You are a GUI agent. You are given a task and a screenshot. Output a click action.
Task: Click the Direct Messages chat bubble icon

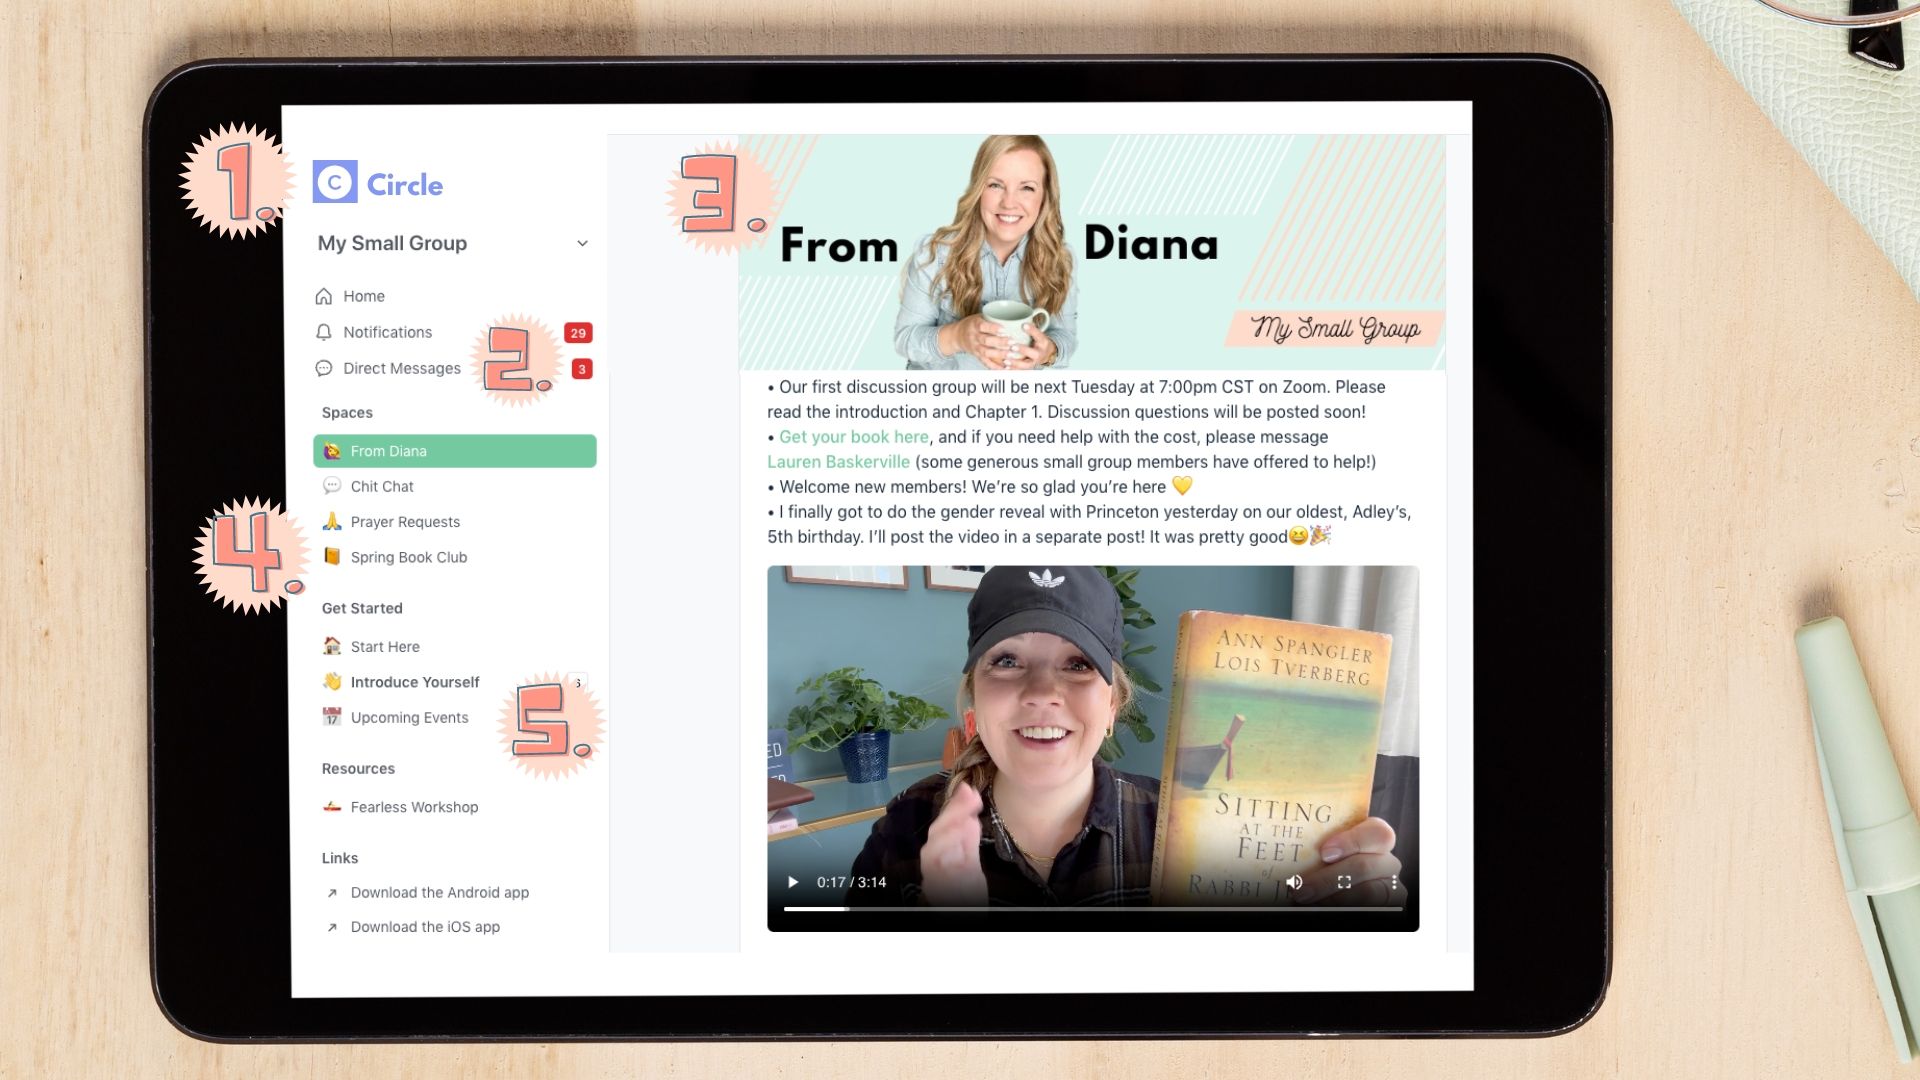click(324, 368)
